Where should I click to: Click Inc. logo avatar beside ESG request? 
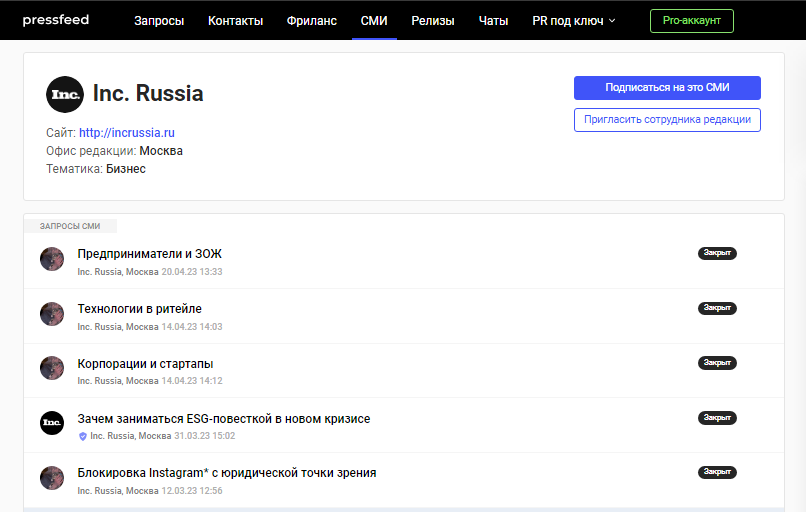(52, 423)
